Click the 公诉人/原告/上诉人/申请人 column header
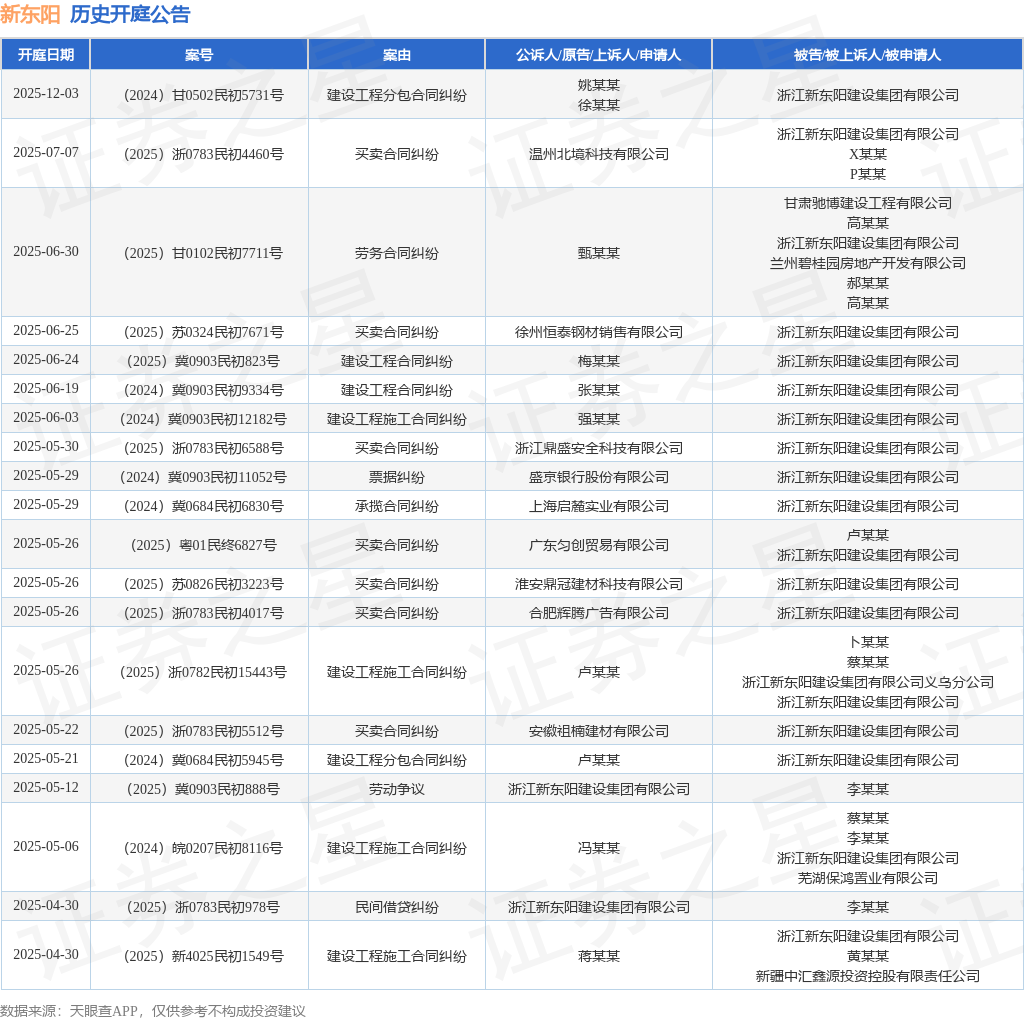 [598, 55]
